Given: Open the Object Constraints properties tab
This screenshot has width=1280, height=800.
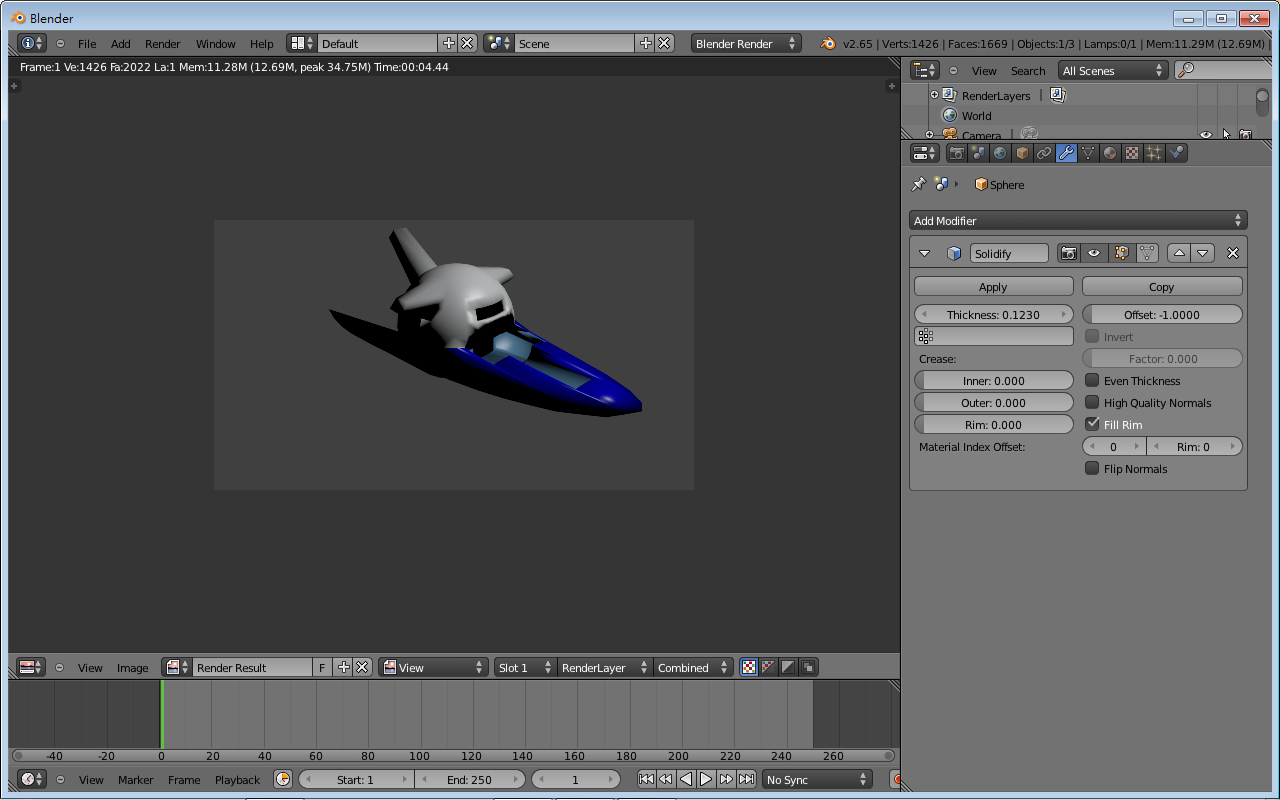Looking at the screenshot, I should 1044,152.
